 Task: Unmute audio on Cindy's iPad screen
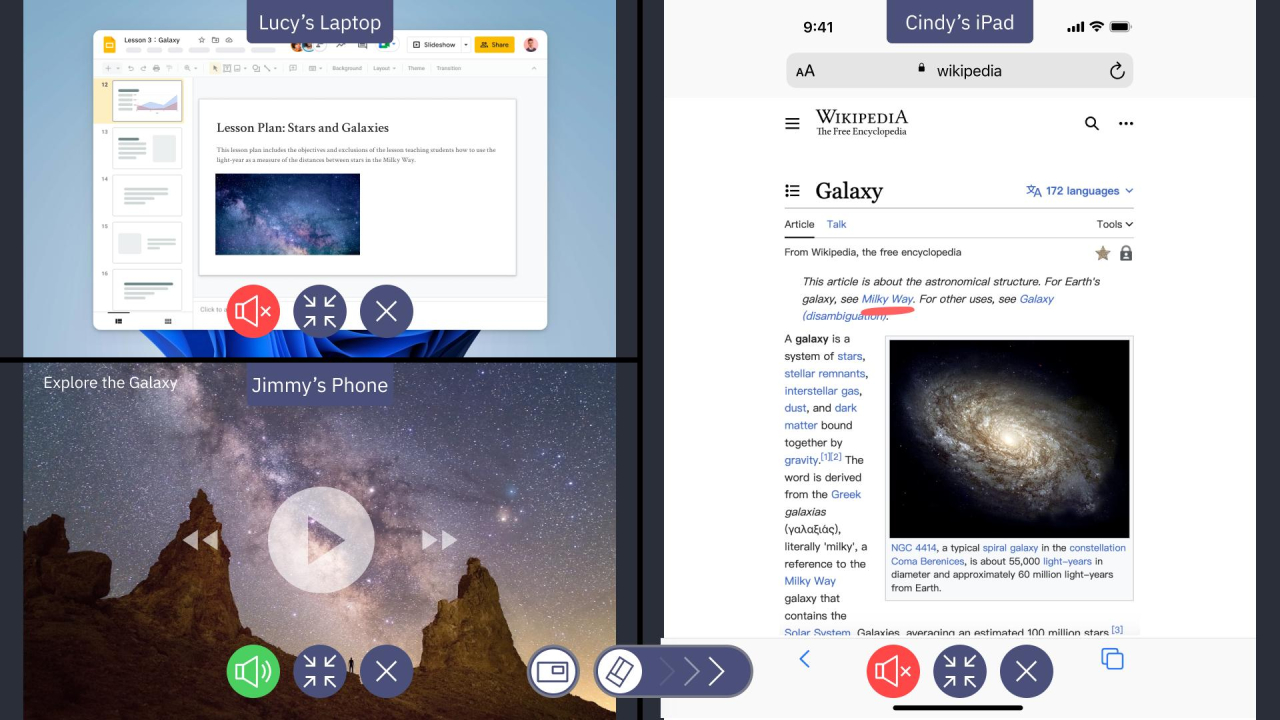coord(892,672)
